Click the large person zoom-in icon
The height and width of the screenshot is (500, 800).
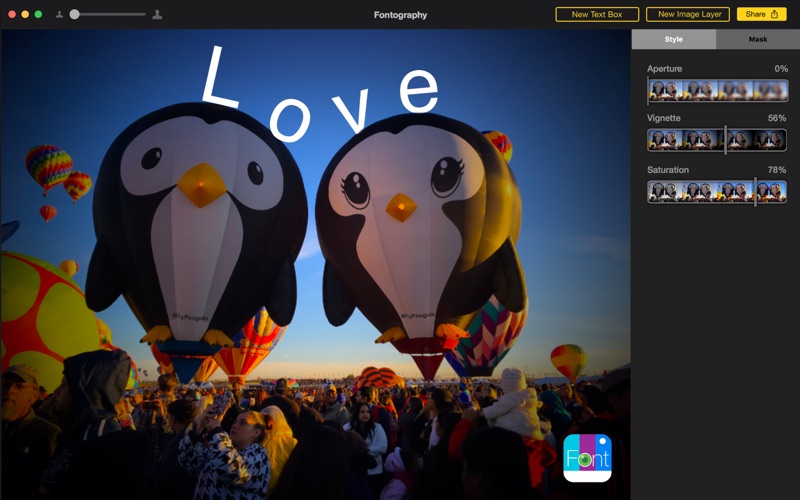(157, 15)
